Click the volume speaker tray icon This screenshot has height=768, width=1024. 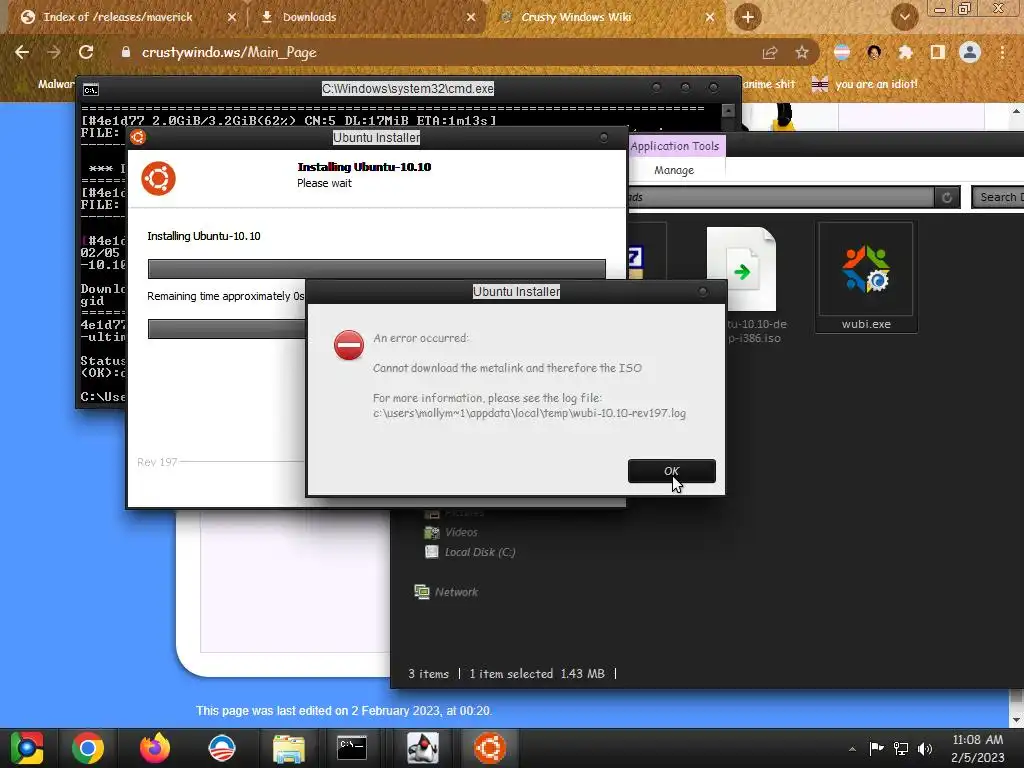pos(925,748)
